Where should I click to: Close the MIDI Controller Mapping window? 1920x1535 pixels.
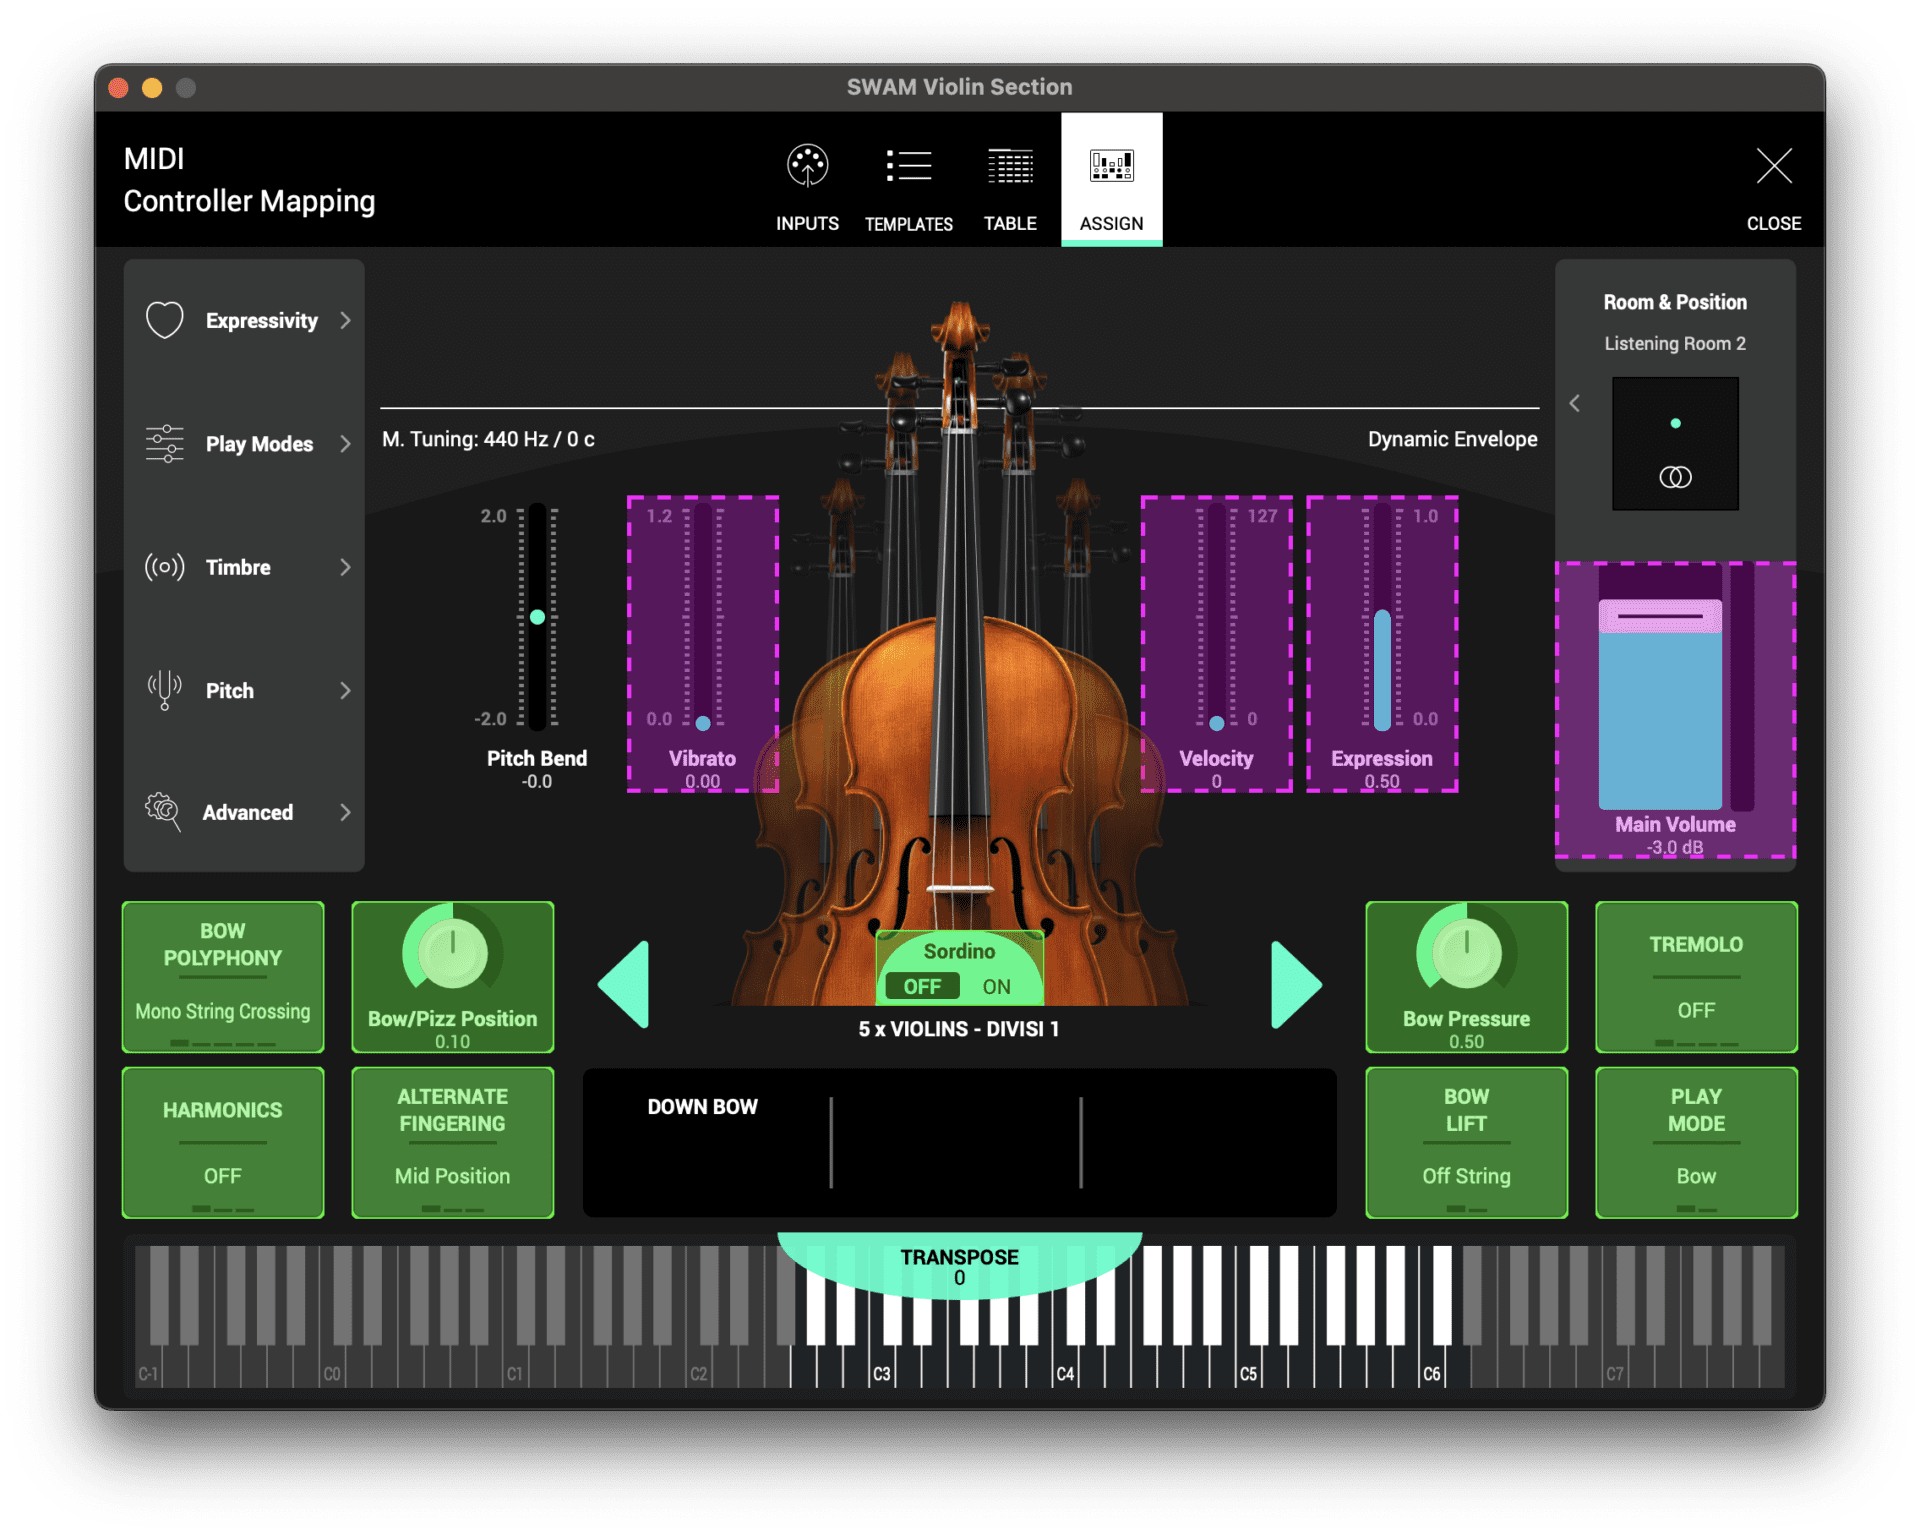(x=1774, y=167)
